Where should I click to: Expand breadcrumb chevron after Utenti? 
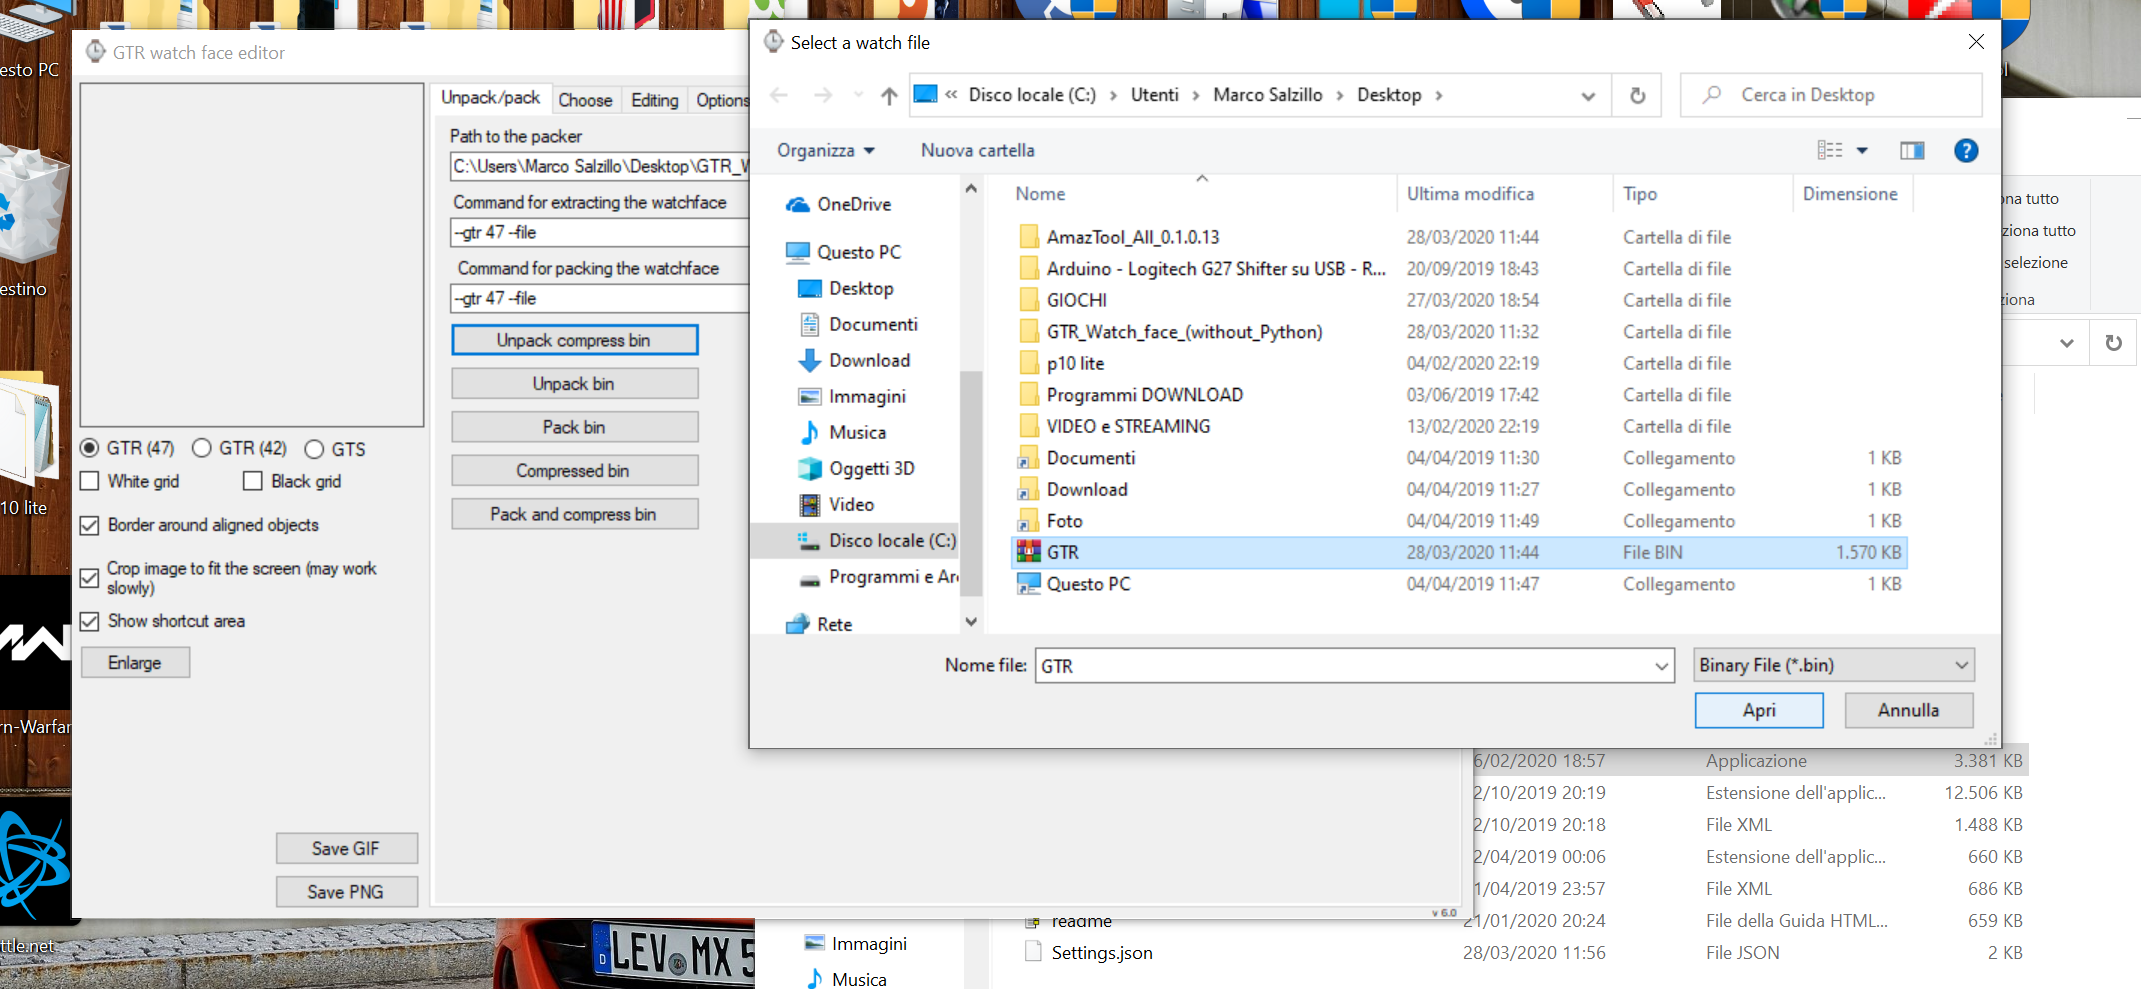[x=1196, y=96]
